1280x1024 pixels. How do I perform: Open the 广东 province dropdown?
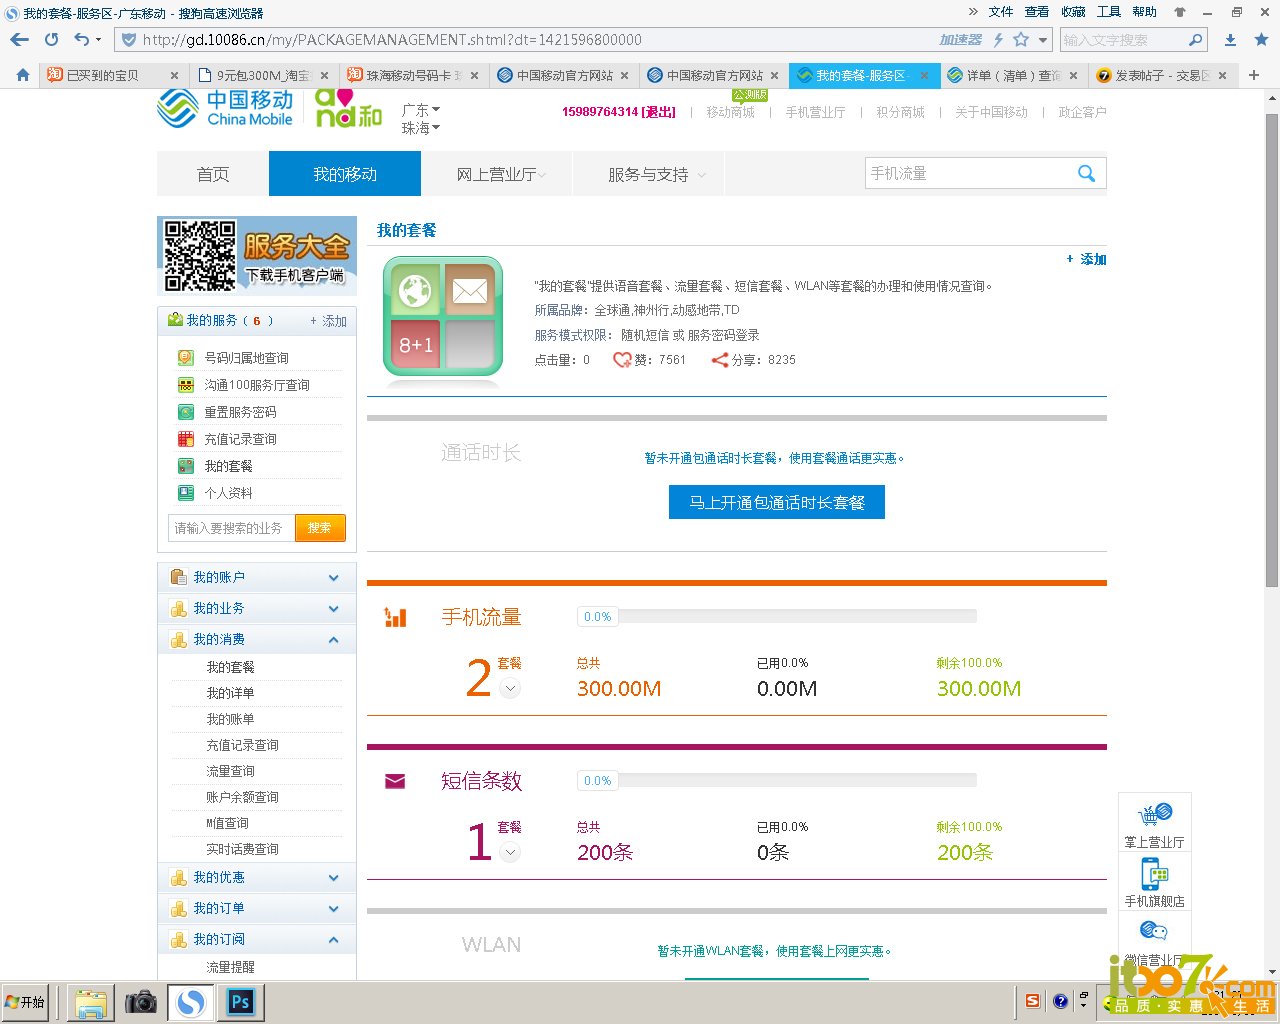click(x=421, y=110)
